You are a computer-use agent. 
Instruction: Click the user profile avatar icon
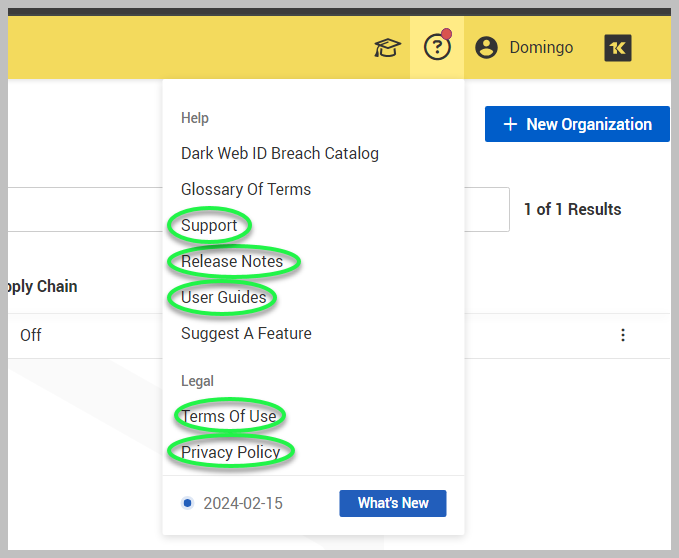(487, 48)
